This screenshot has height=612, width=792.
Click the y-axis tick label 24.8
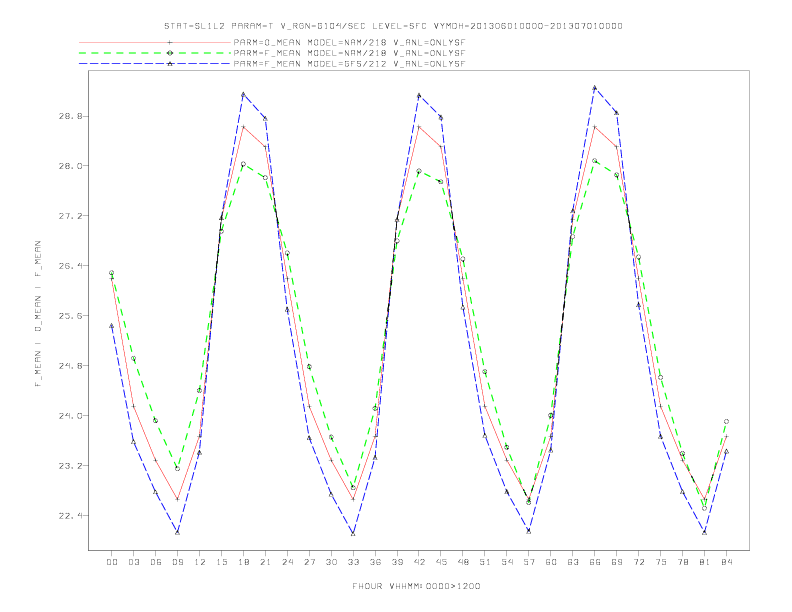pyautogui.click(x=69, y=366)
